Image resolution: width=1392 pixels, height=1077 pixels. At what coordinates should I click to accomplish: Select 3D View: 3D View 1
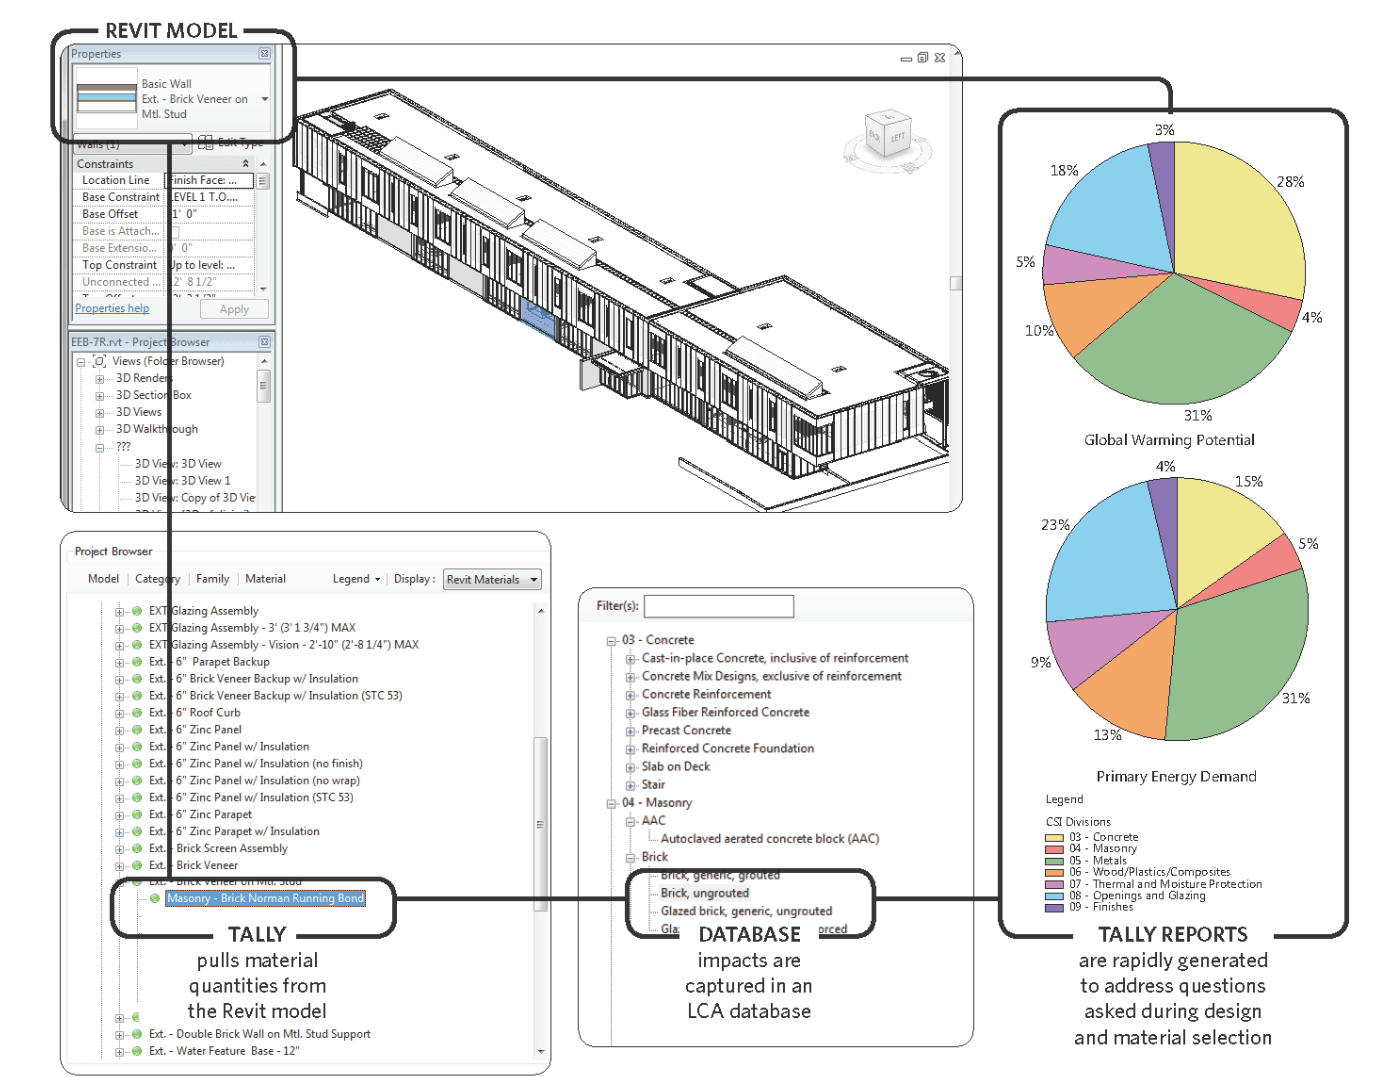(x=183, y=481)
